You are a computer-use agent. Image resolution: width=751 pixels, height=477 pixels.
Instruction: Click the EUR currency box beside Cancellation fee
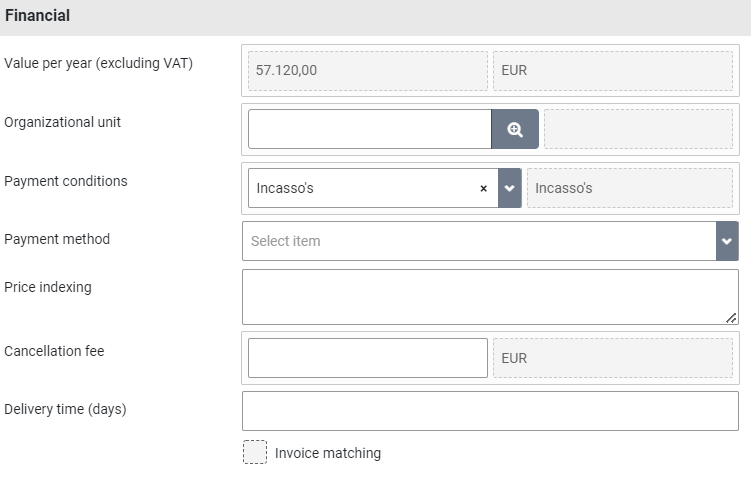pos(612,358)
